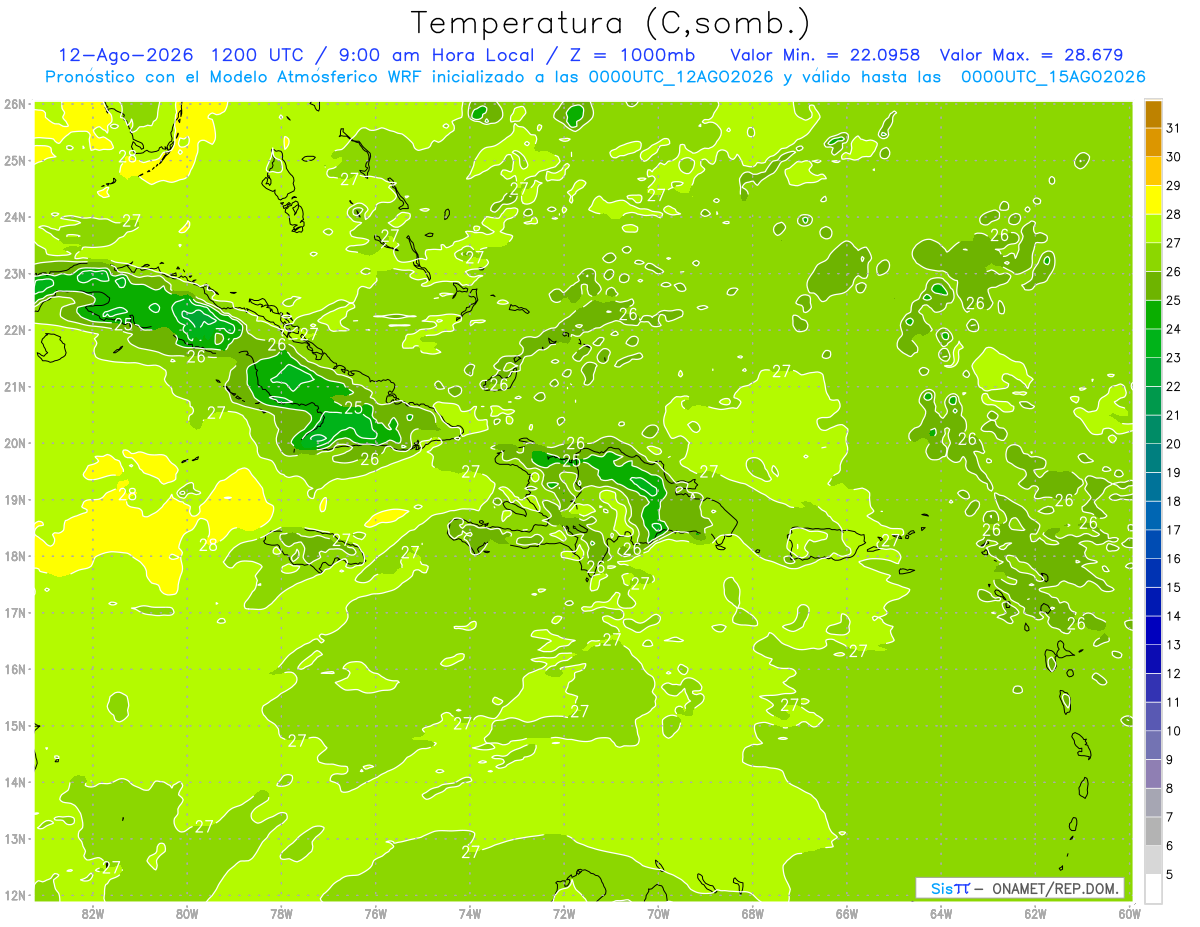Click the "23N" latitude axis label
Image resolution: width=1200 pixels, height=927 pixels.
tap(15, 274)
